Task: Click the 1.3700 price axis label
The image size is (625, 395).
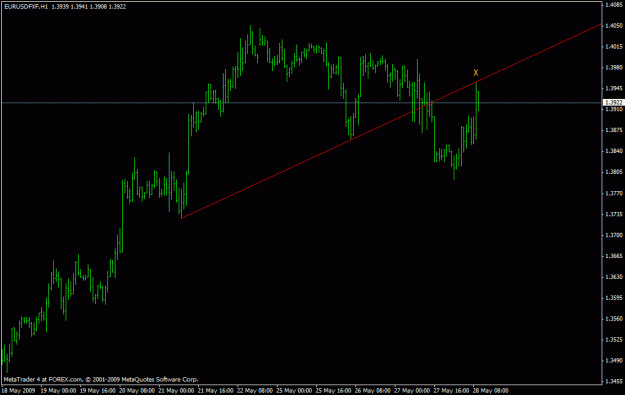Action: click(614, 235)
